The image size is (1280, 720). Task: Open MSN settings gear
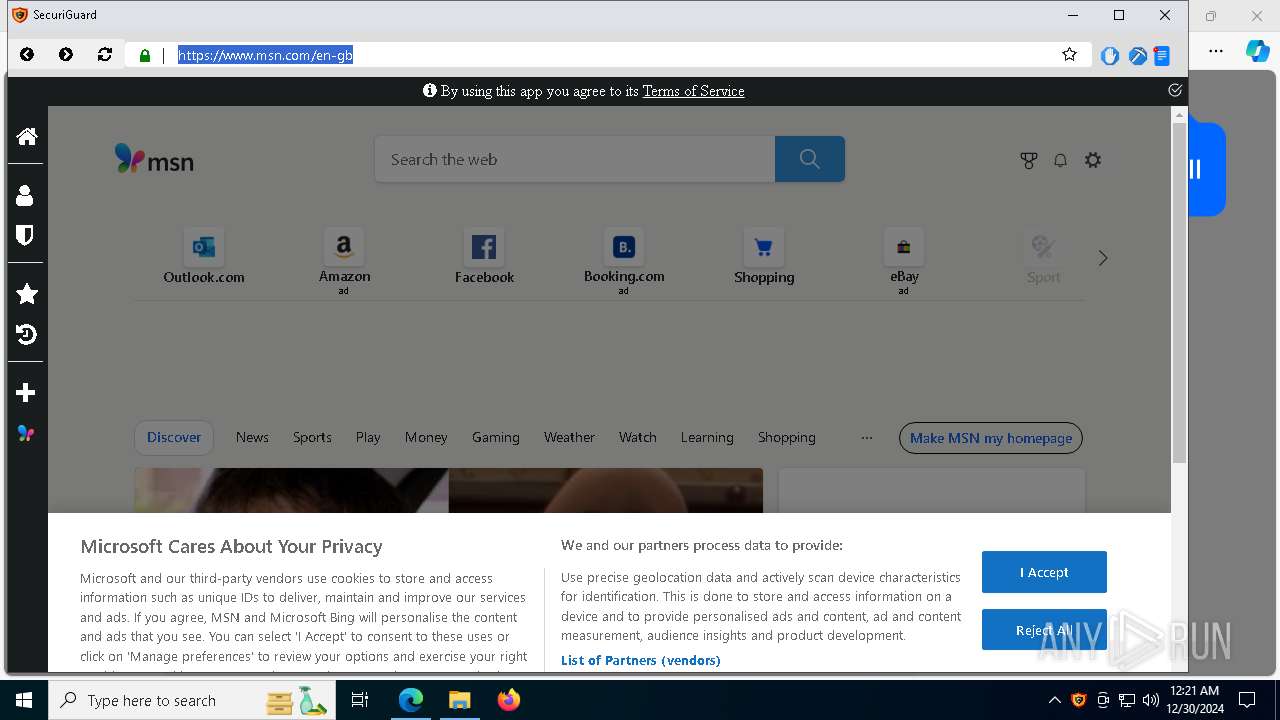tap(1093, 160)
